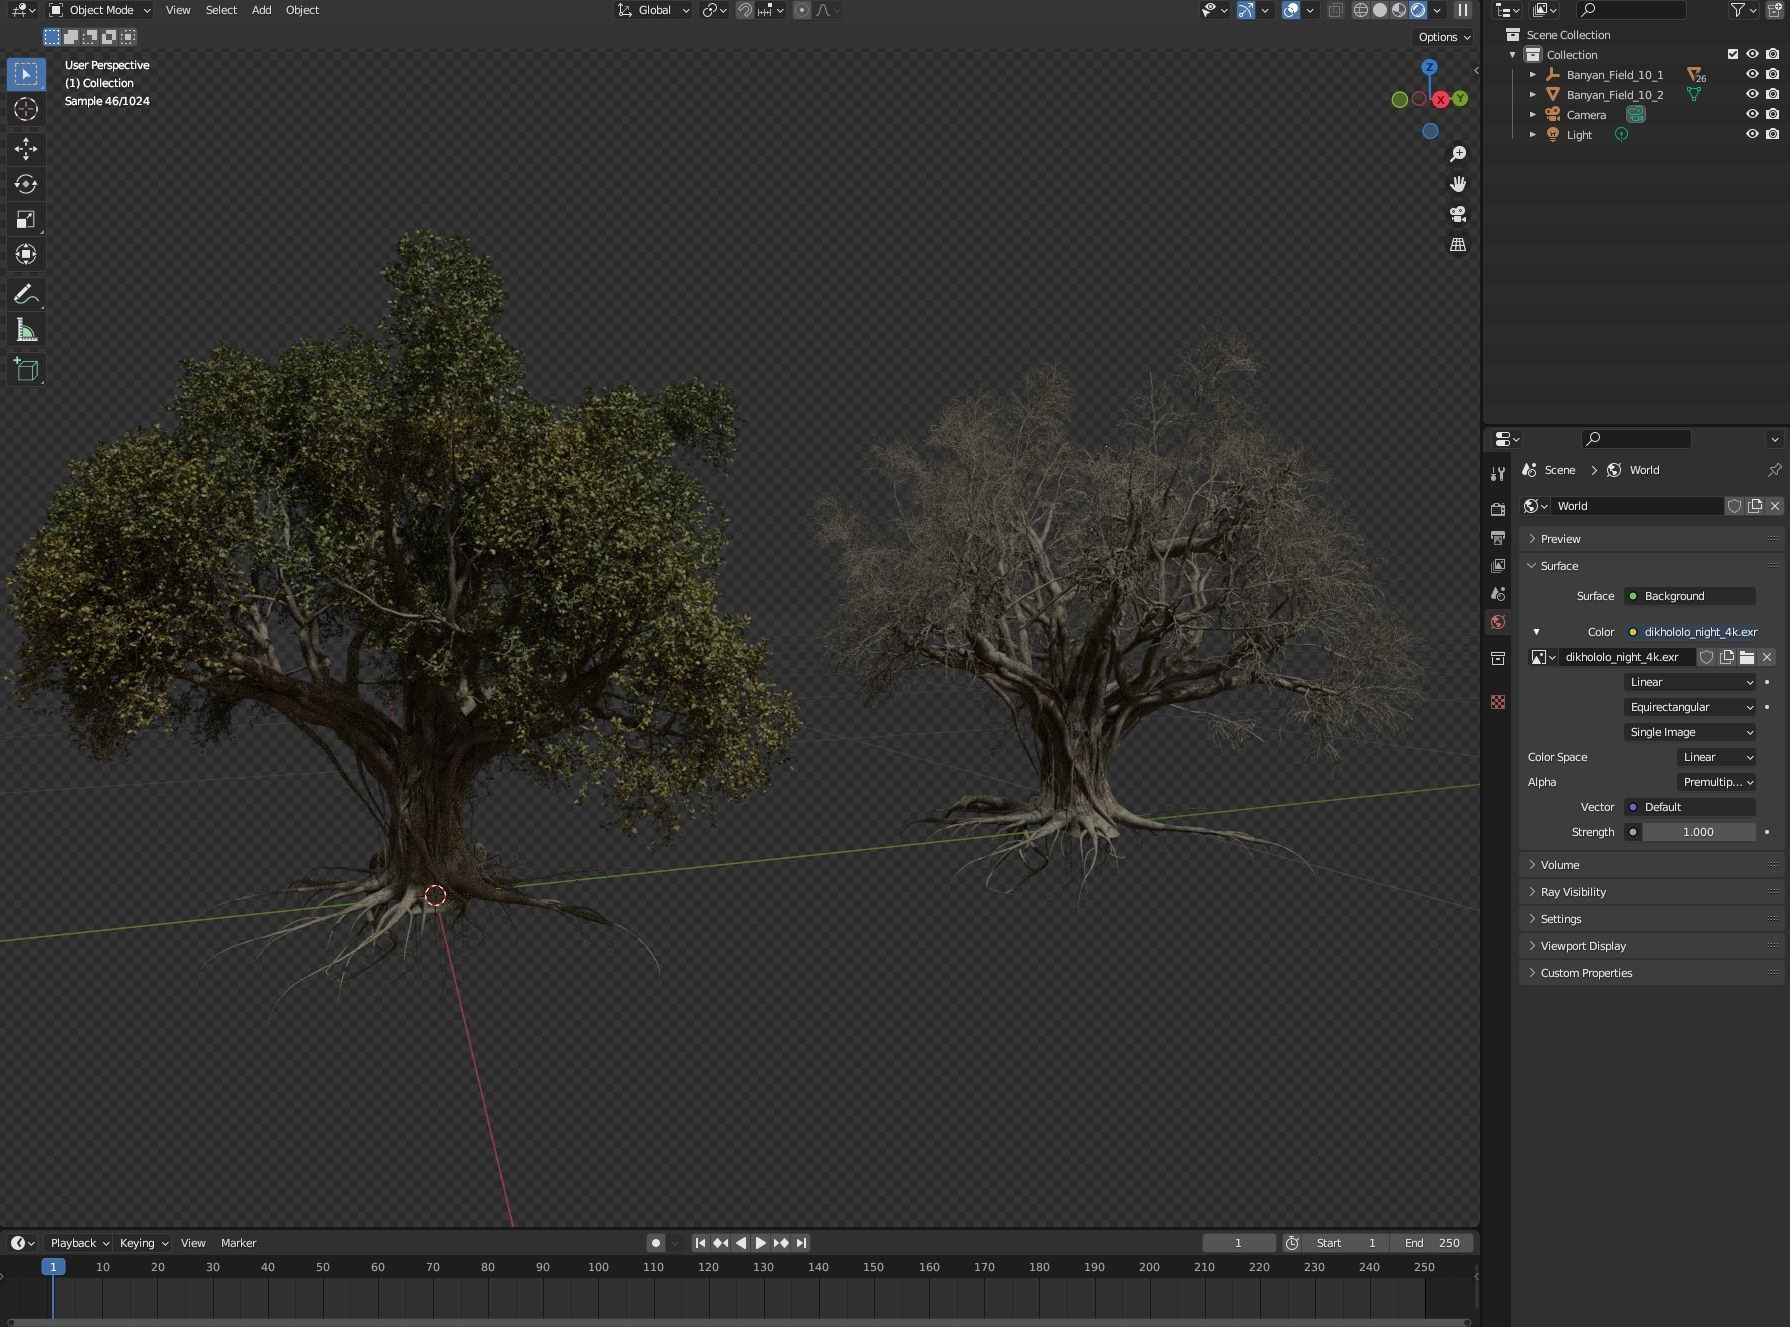Disable Banyan_Field_10_1 in renders

point(1772,74)
